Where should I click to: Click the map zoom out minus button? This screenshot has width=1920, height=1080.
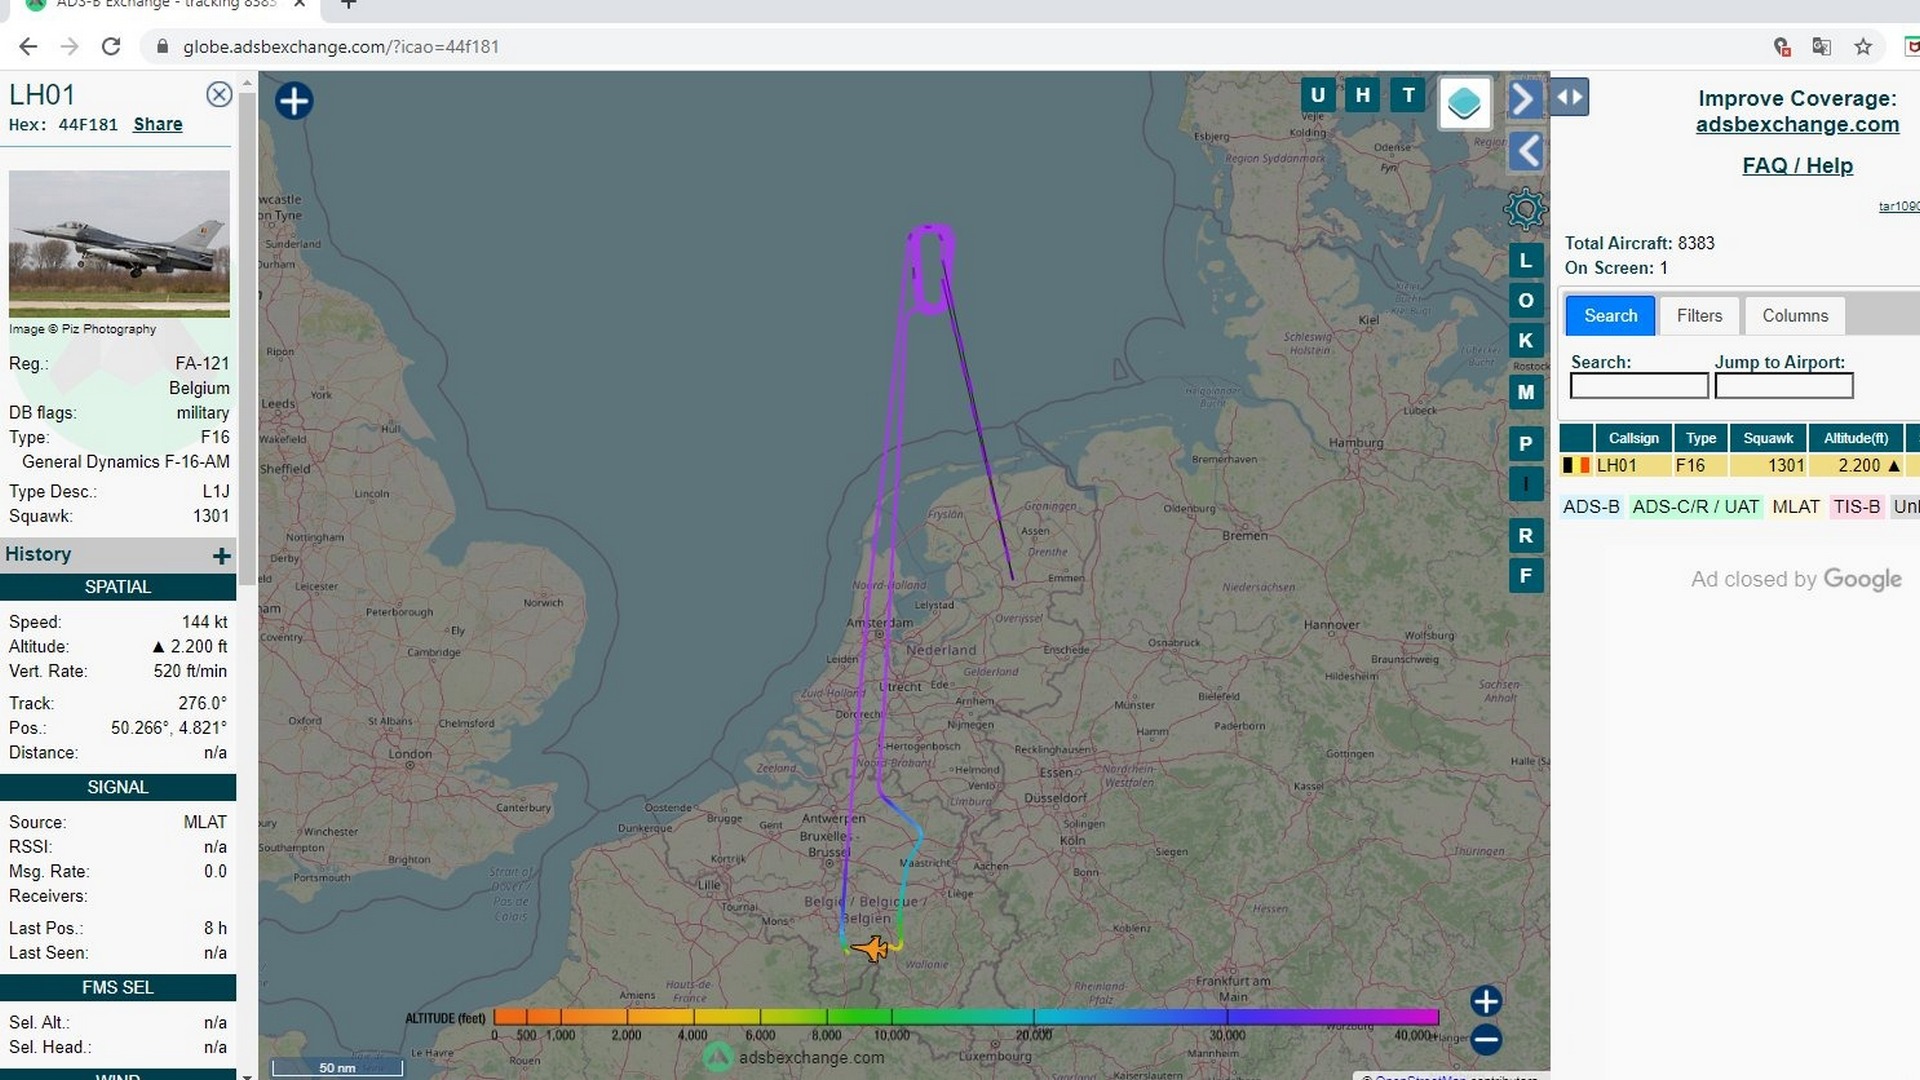1486,1040
